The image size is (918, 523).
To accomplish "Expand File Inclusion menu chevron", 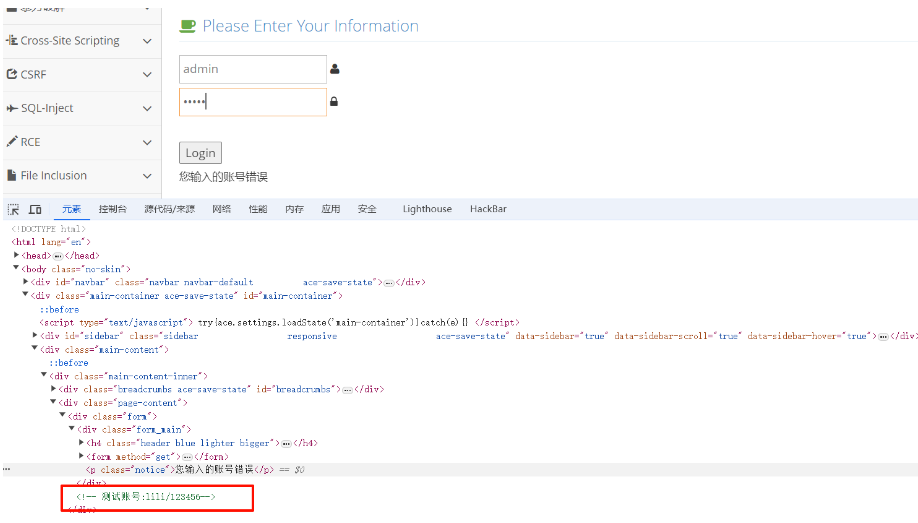I will 148,176.
